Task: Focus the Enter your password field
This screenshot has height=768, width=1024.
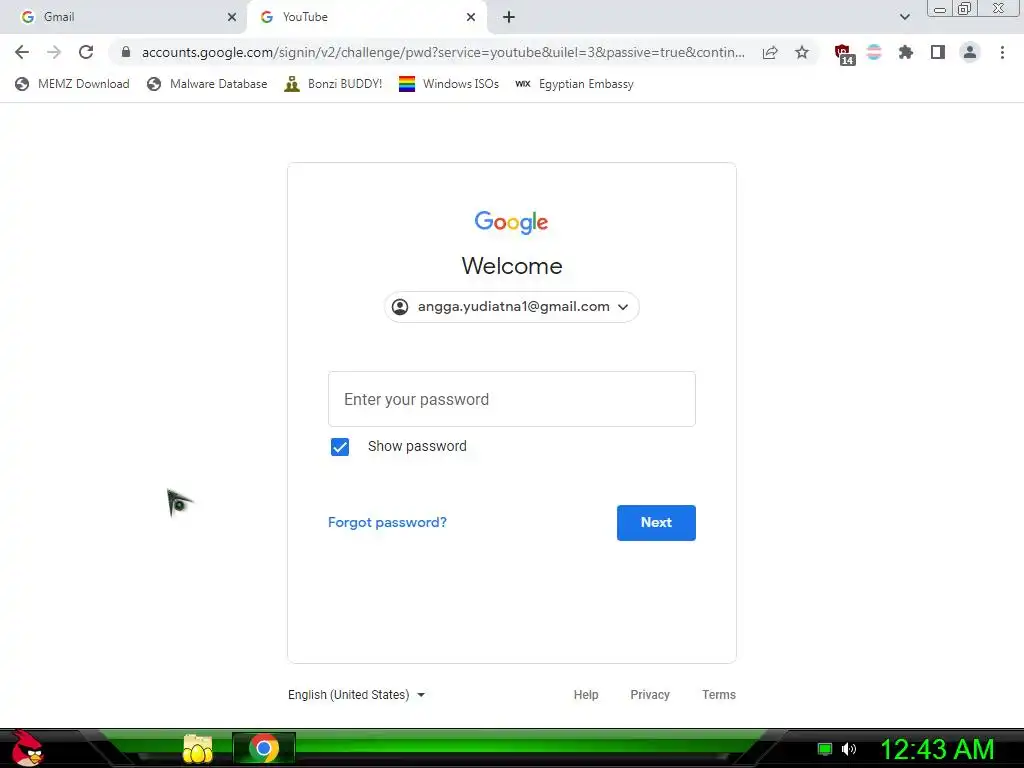Action: point(511,399)
